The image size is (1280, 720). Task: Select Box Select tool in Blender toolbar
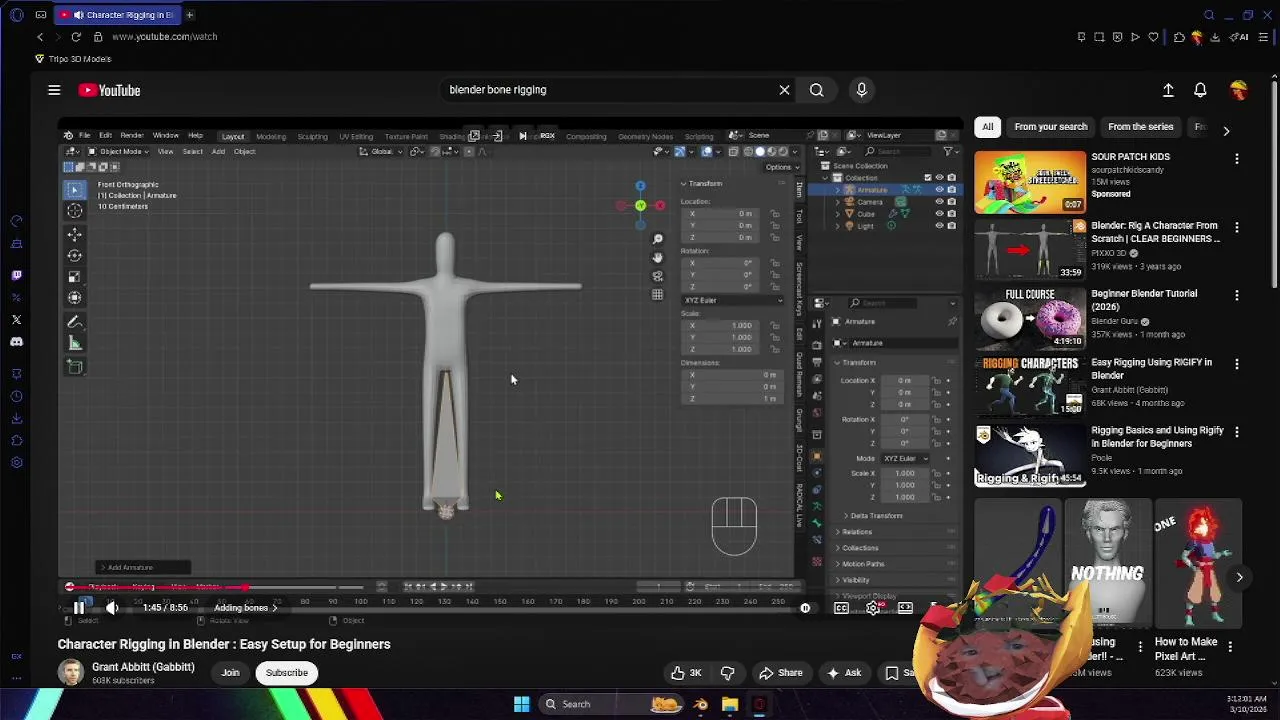point(75,189)
